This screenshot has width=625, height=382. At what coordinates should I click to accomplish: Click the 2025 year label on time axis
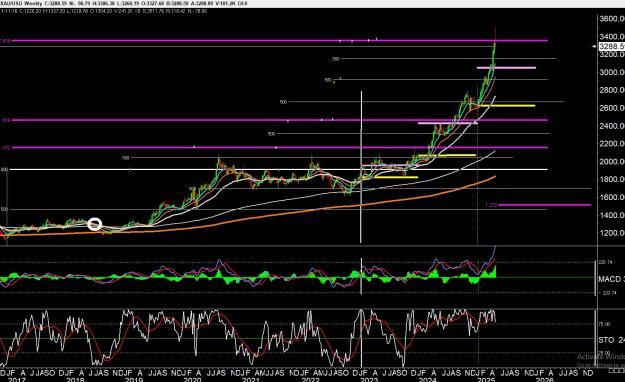click(x=486, y=379)
